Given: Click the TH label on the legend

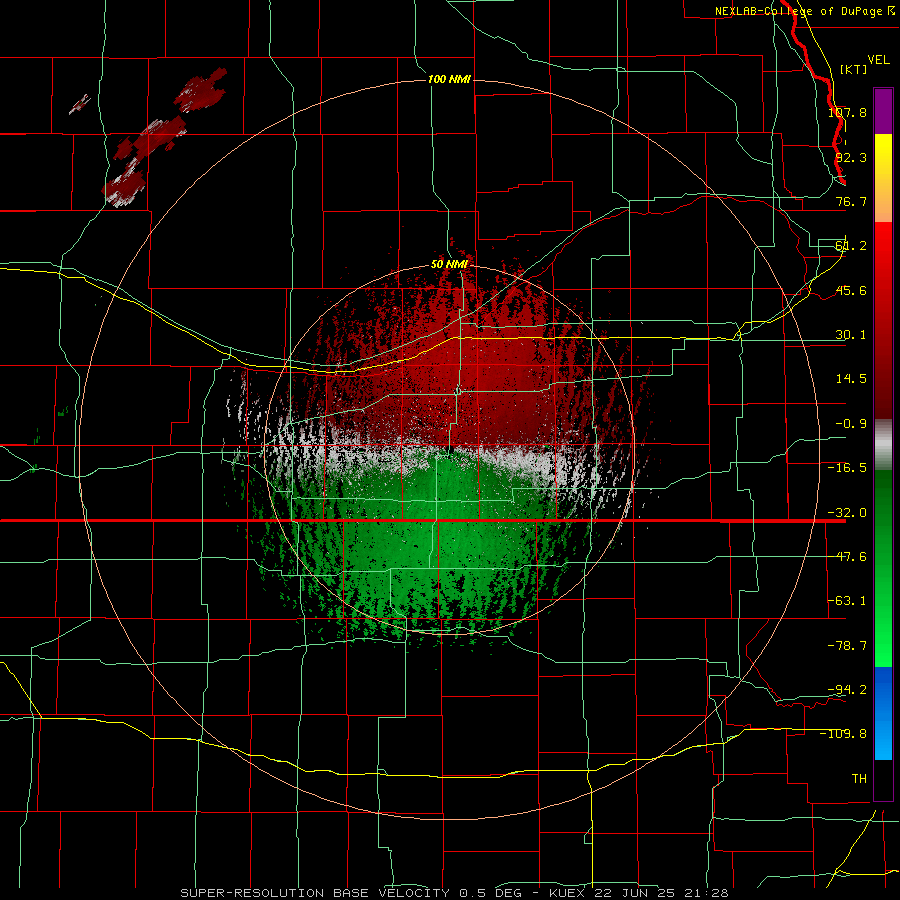Looking at the screenshot, I should point(859,779).
